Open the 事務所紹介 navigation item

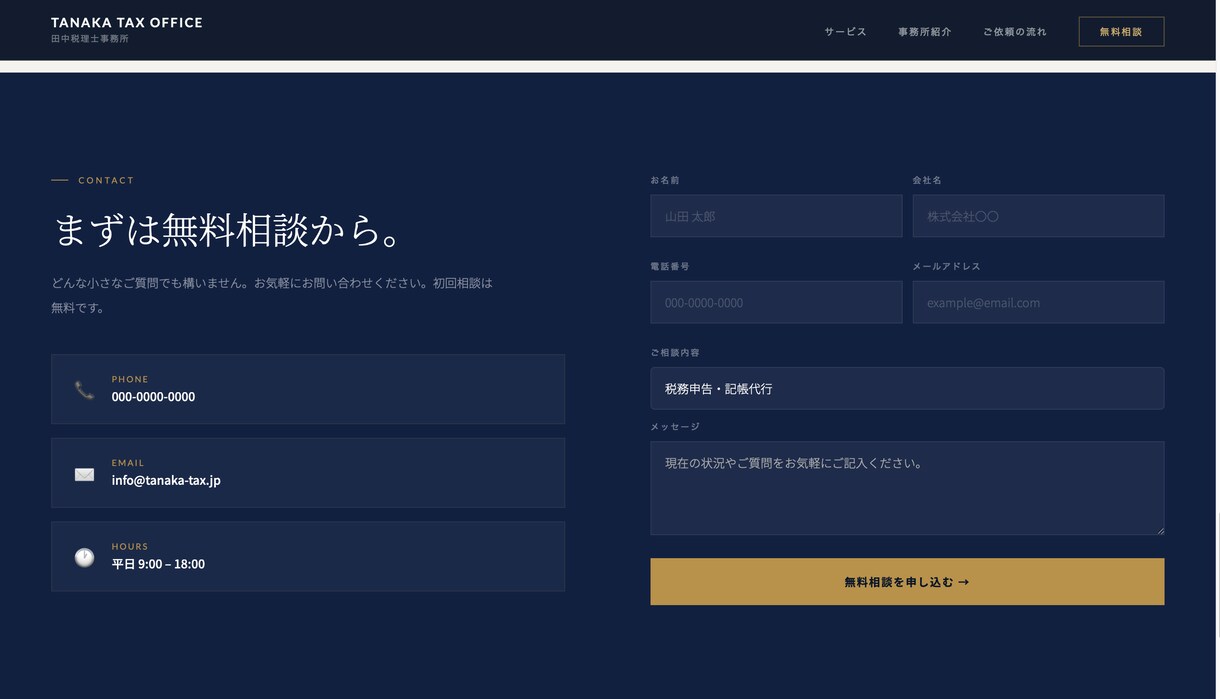coord(925,32)
